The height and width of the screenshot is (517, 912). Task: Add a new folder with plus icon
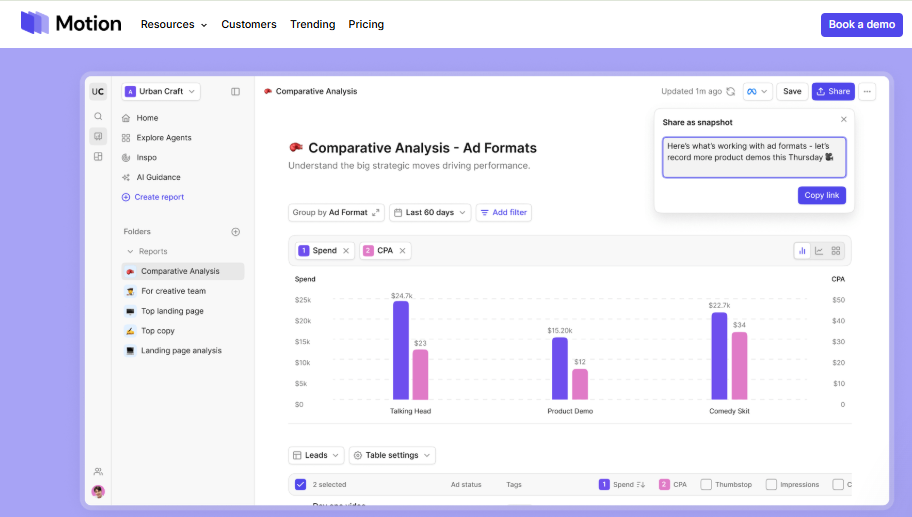pos(236,231)
